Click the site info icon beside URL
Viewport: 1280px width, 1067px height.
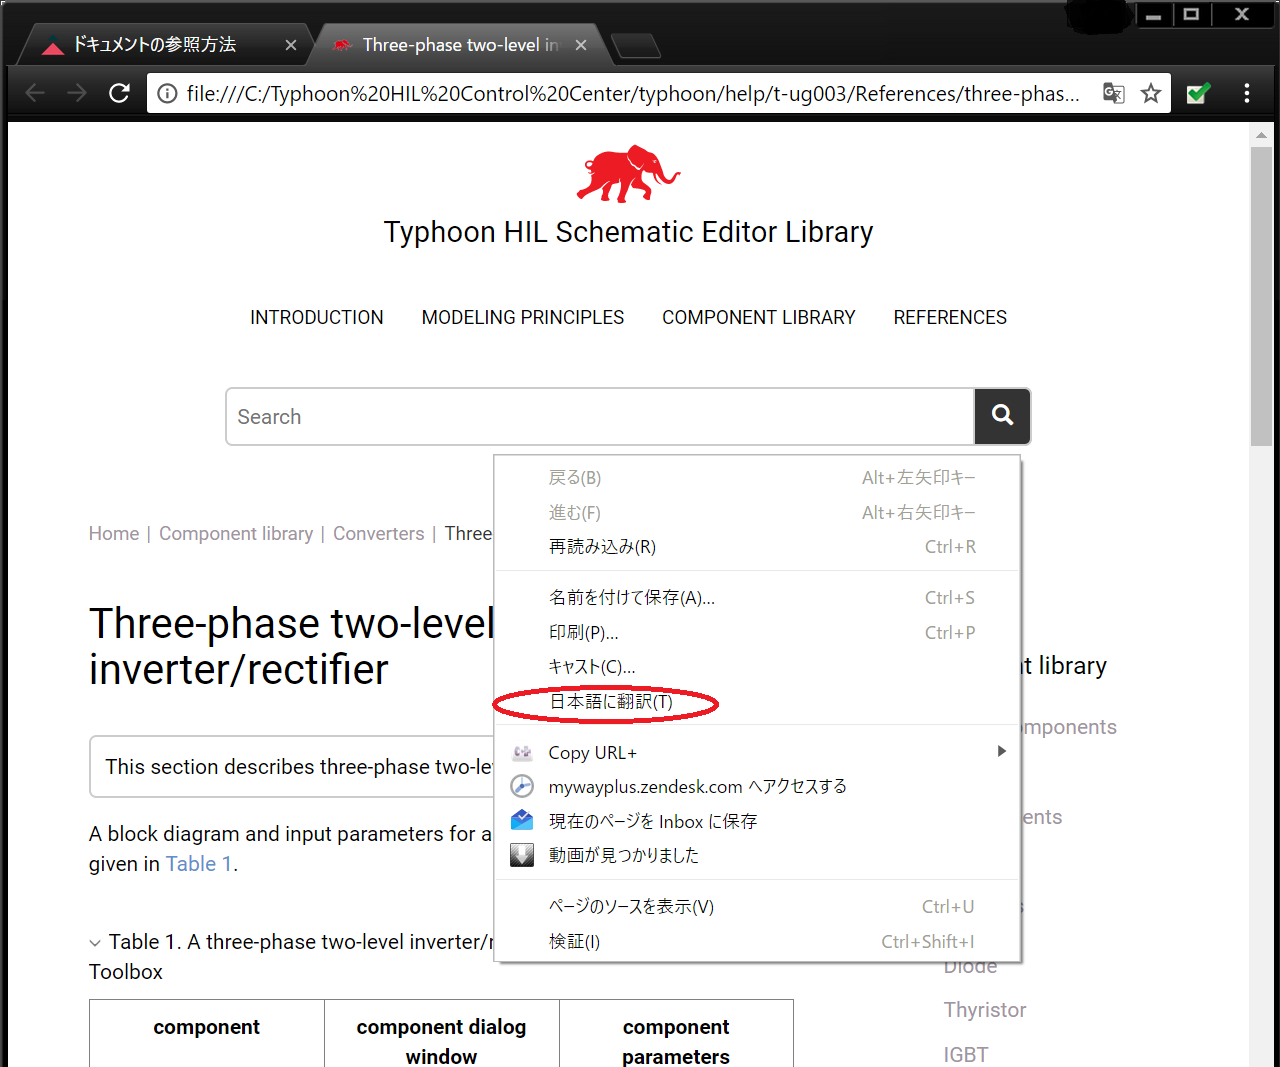[168, 93]
